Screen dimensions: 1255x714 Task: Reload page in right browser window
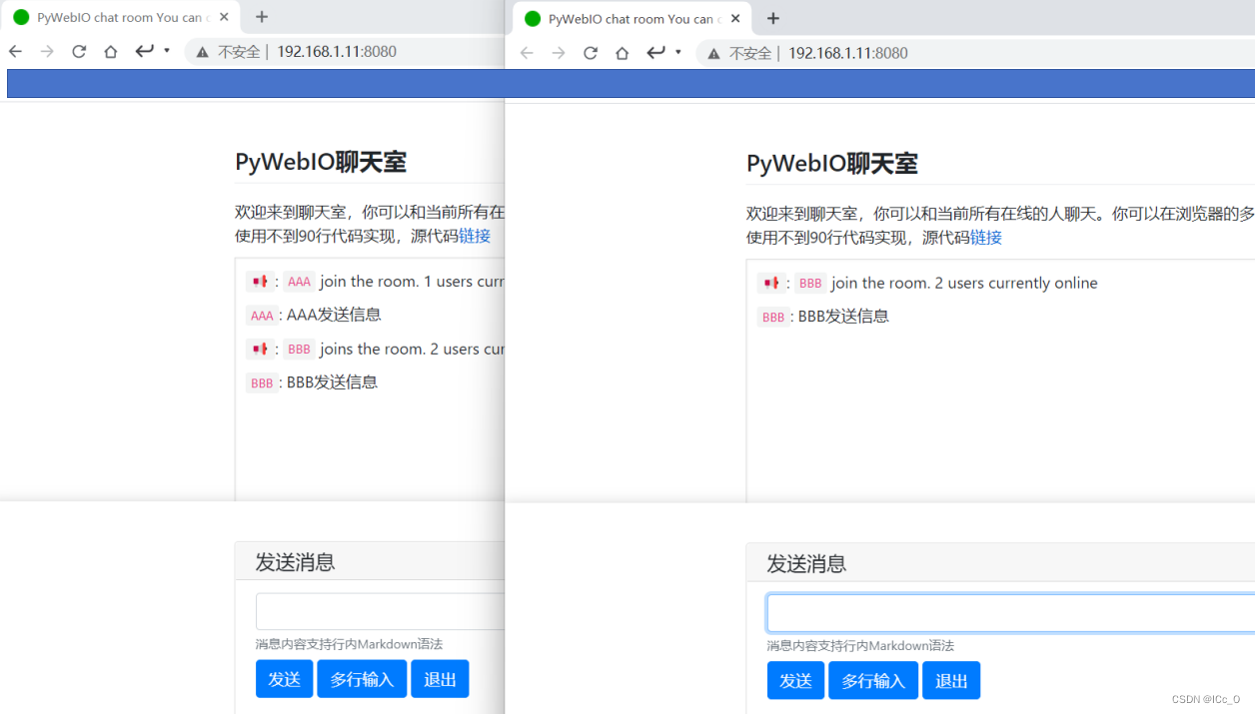coord(591,53)
